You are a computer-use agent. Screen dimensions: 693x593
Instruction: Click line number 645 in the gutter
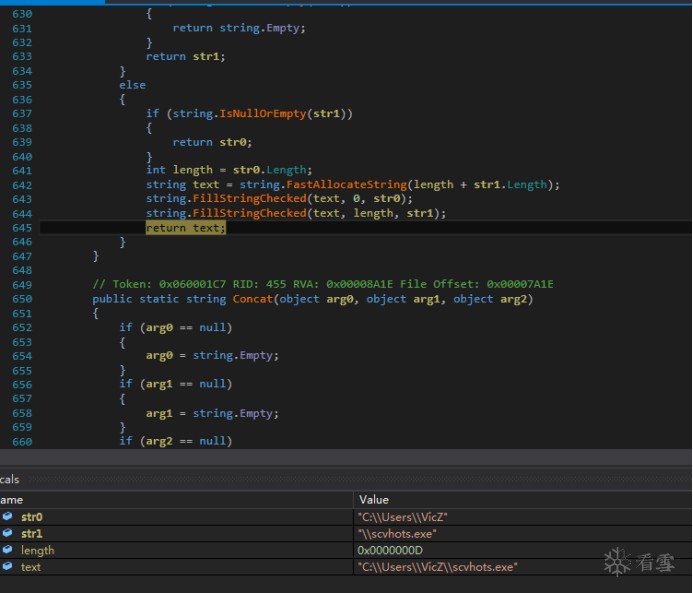(22, 228)
